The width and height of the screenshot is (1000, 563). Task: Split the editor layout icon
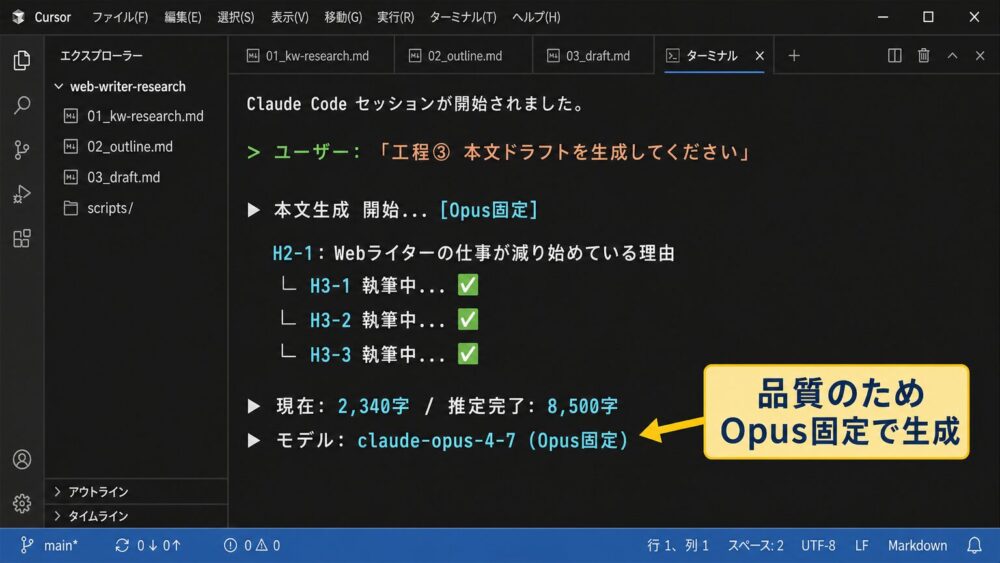click(x=894, y=55)
